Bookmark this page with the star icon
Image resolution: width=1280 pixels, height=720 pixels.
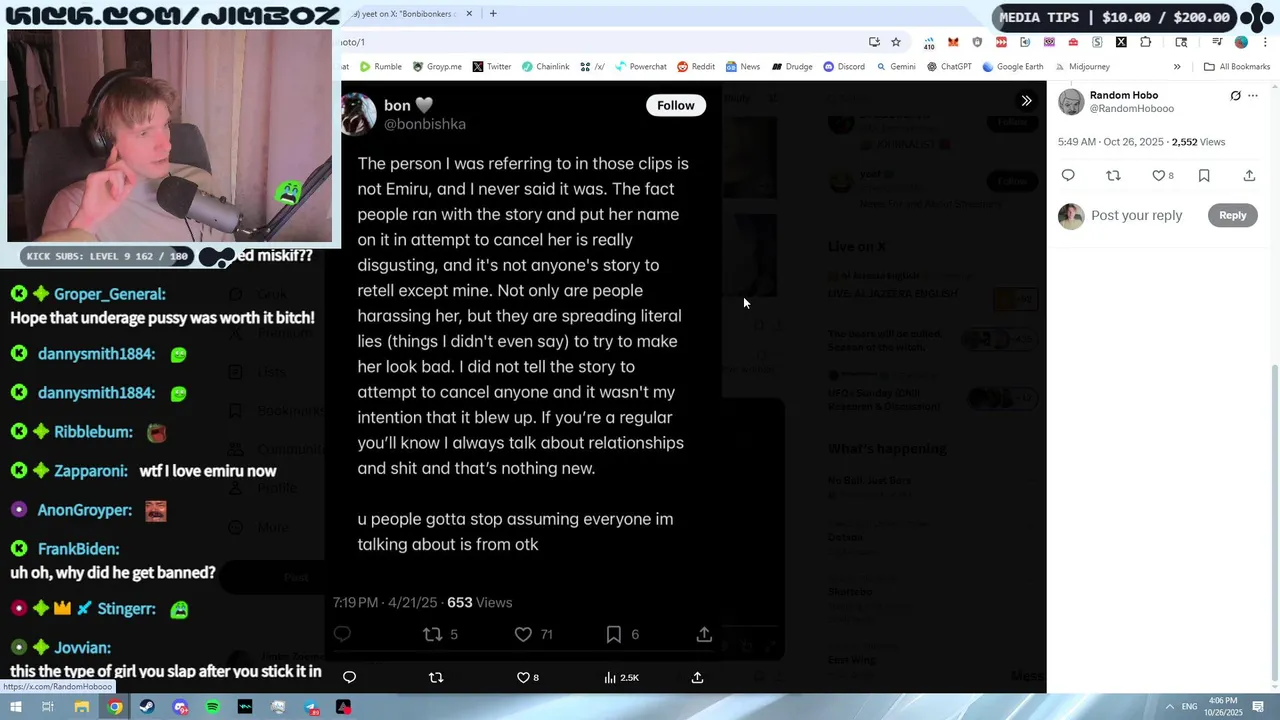tap(896, 42)
